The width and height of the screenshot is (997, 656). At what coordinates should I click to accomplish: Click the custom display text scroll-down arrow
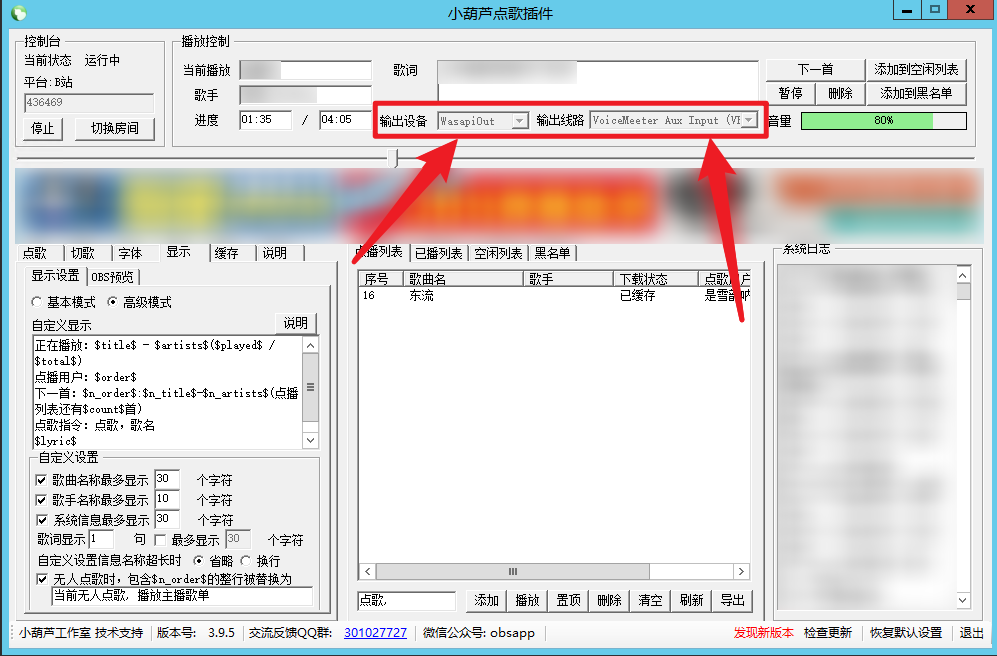[309, 440]
